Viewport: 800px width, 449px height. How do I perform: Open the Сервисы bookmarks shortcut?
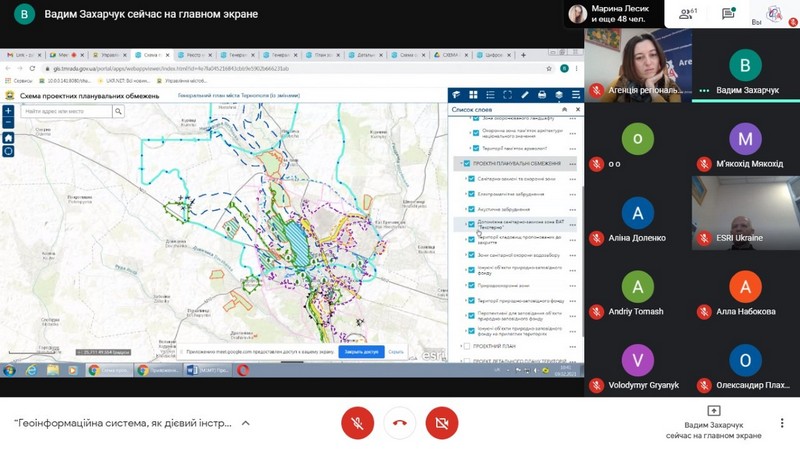(x=18, y=81)
